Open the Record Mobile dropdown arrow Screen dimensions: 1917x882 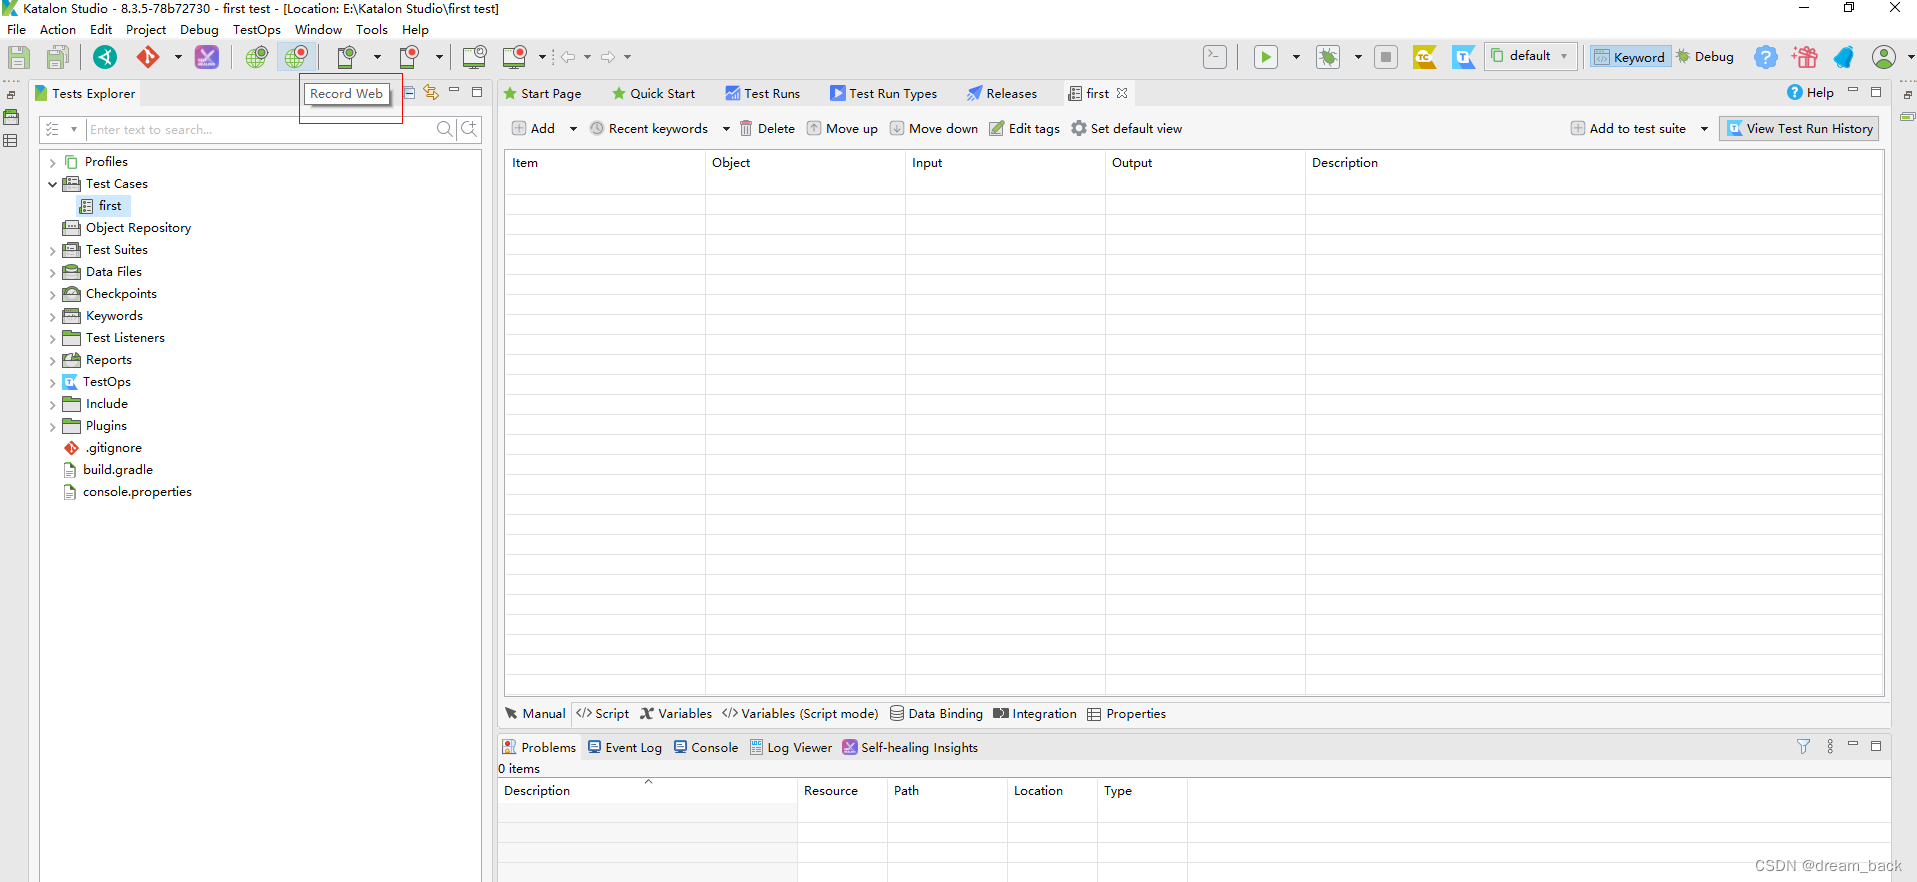(439, 57)
